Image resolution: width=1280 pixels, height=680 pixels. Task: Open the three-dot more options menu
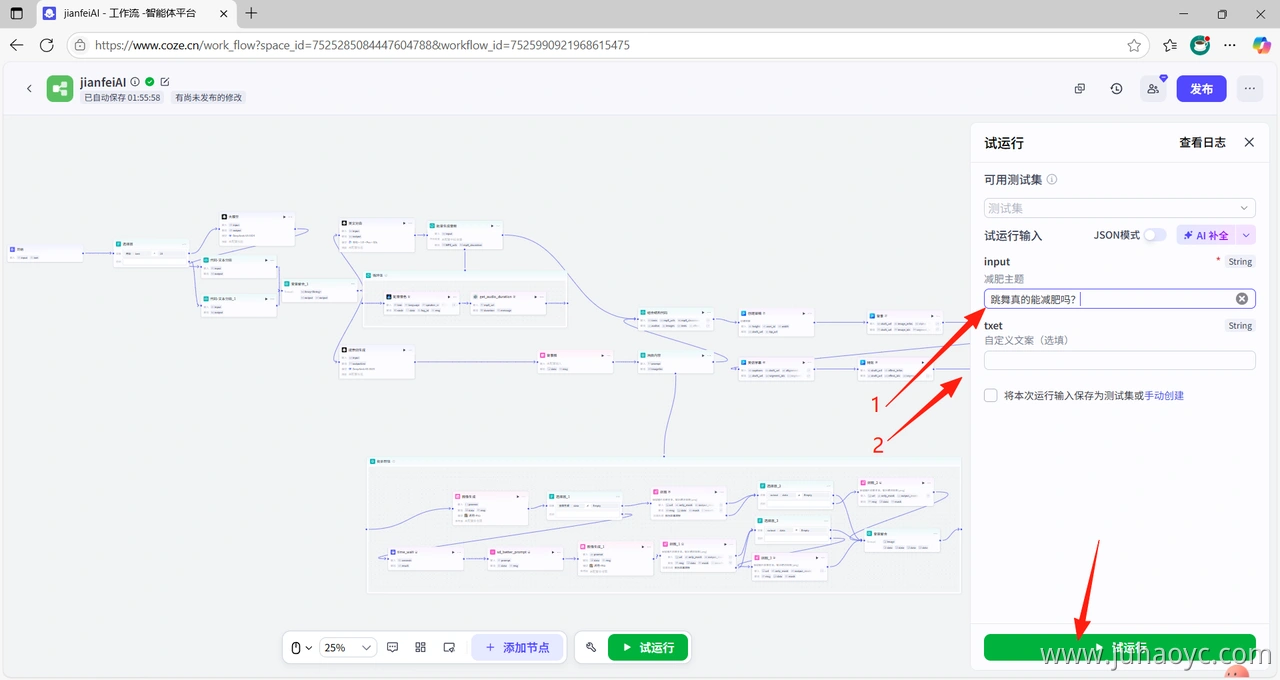1249,88
